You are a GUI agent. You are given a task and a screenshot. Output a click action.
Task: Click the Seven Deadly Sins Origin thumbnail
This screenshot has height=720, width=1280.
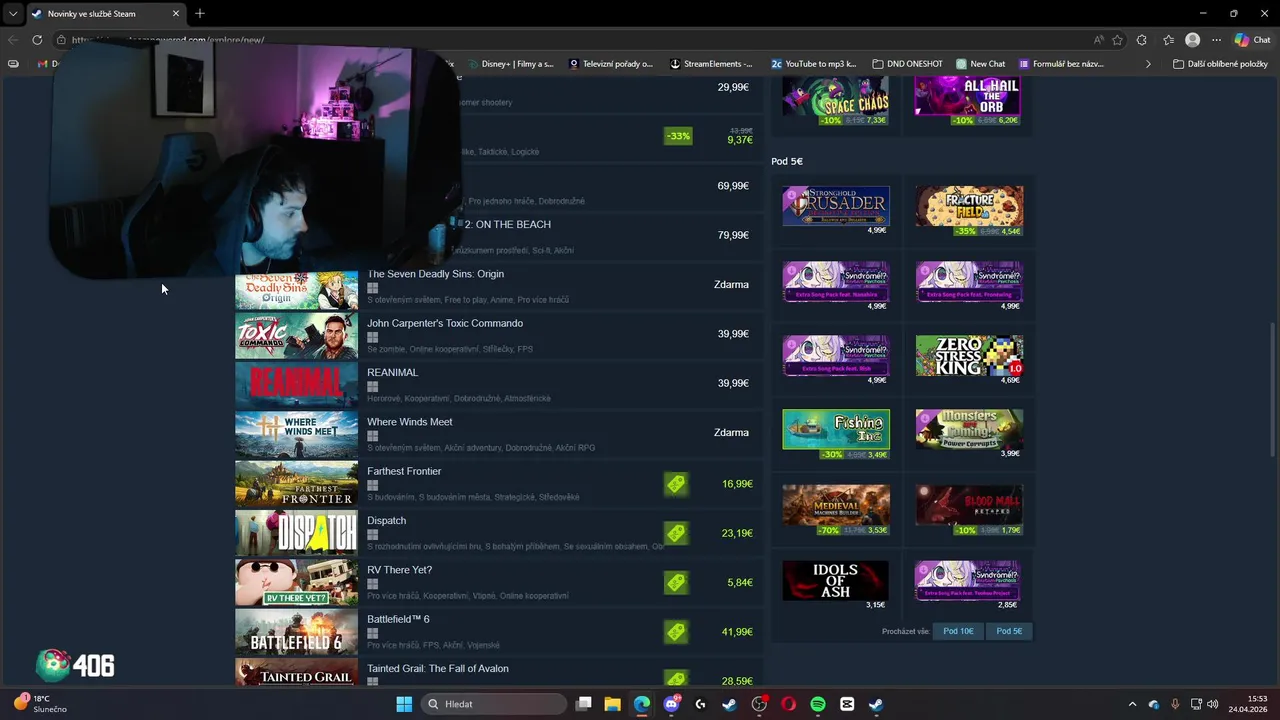[x=296, y=290]
